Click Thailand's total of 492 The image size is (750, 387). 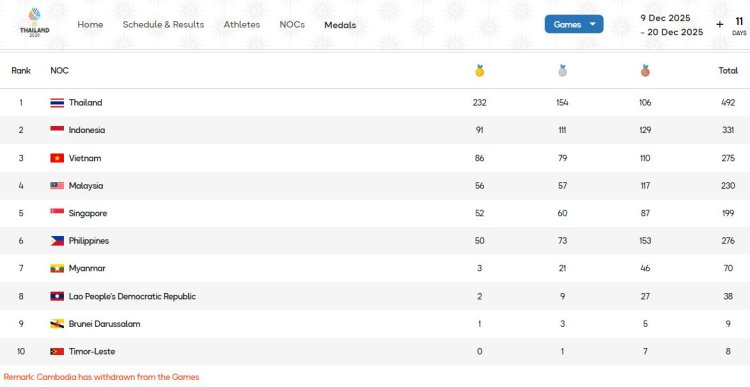(x=728, y=102)
